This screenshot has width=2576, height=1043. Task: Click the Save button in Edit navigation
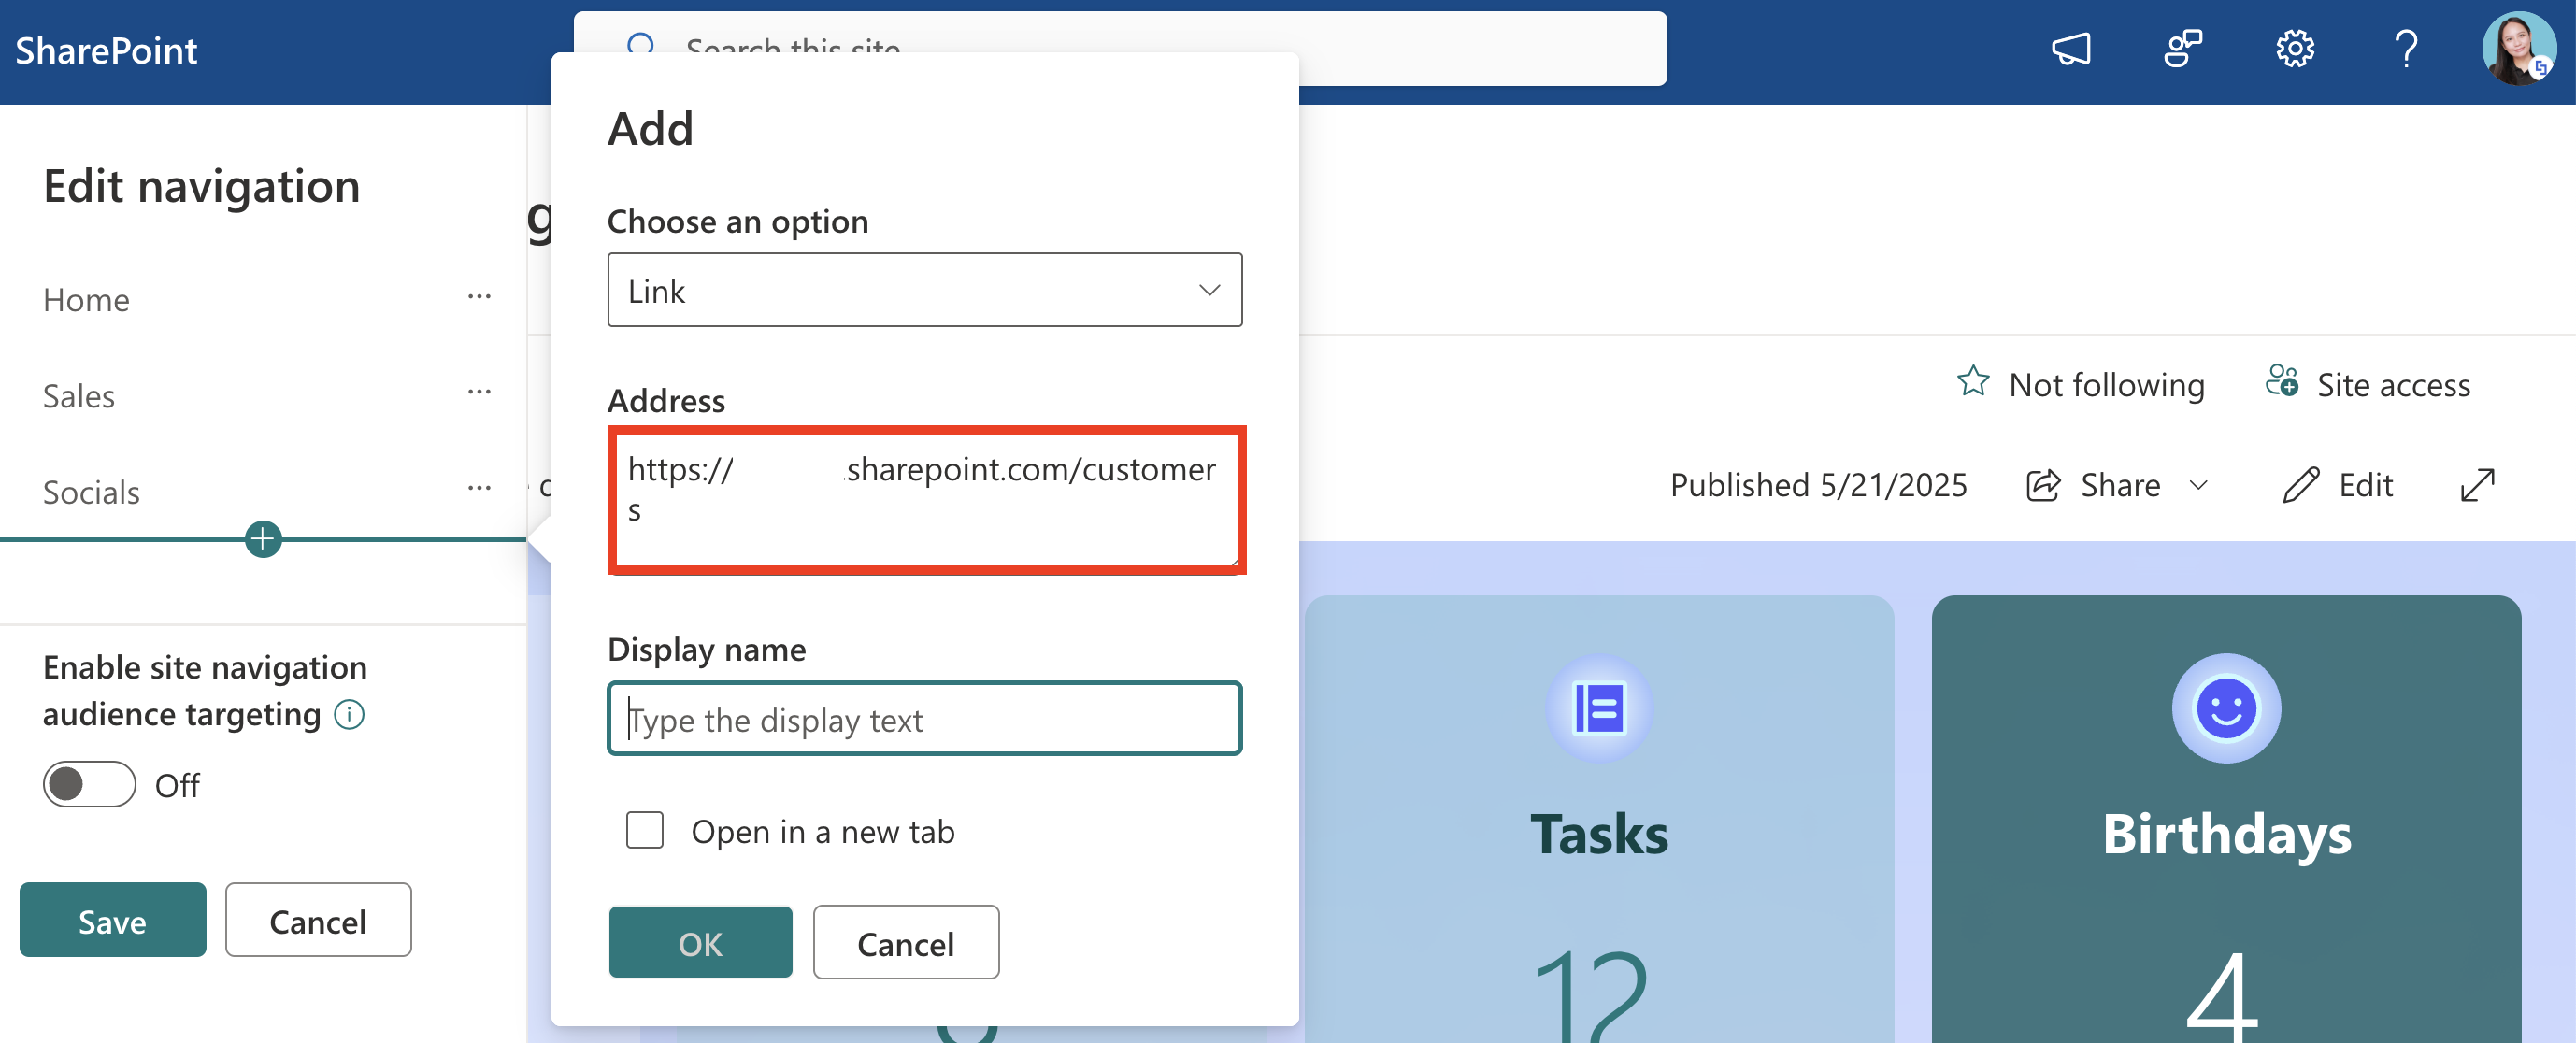tap(112, 920)
